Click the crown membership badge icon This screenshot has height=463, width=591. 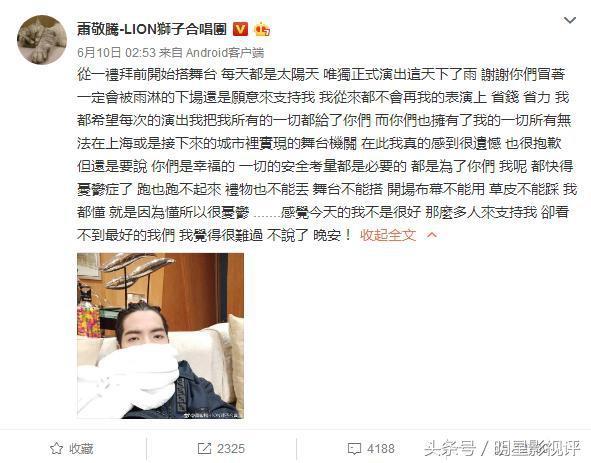(x=262, y=29)
